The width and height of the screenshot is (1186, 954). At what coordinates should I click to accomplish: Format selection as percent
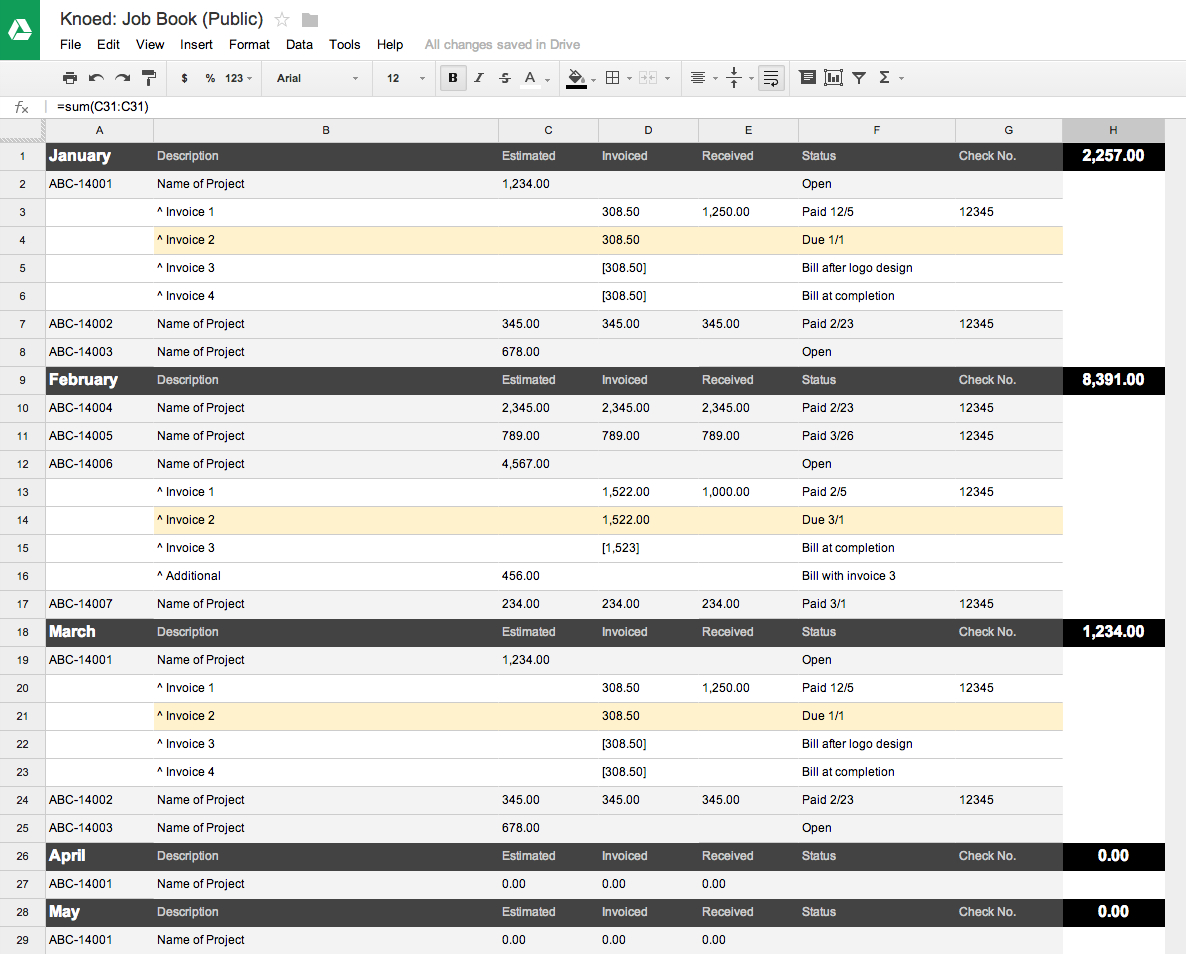(x=211, y=78)
